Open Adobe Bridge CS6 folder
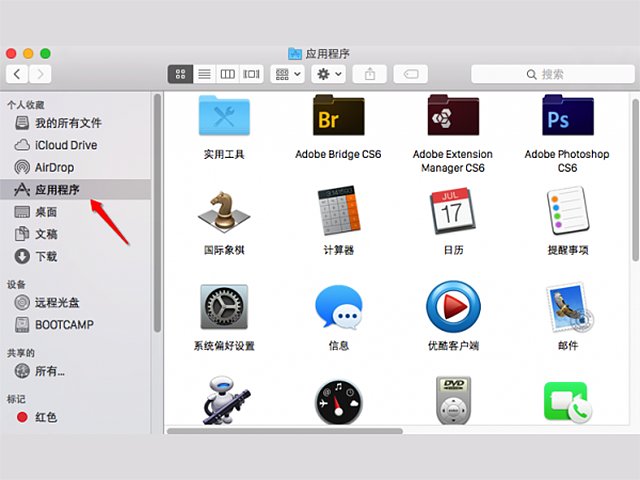Viewport: 640px width, 480px height. [x=338, y=116]
